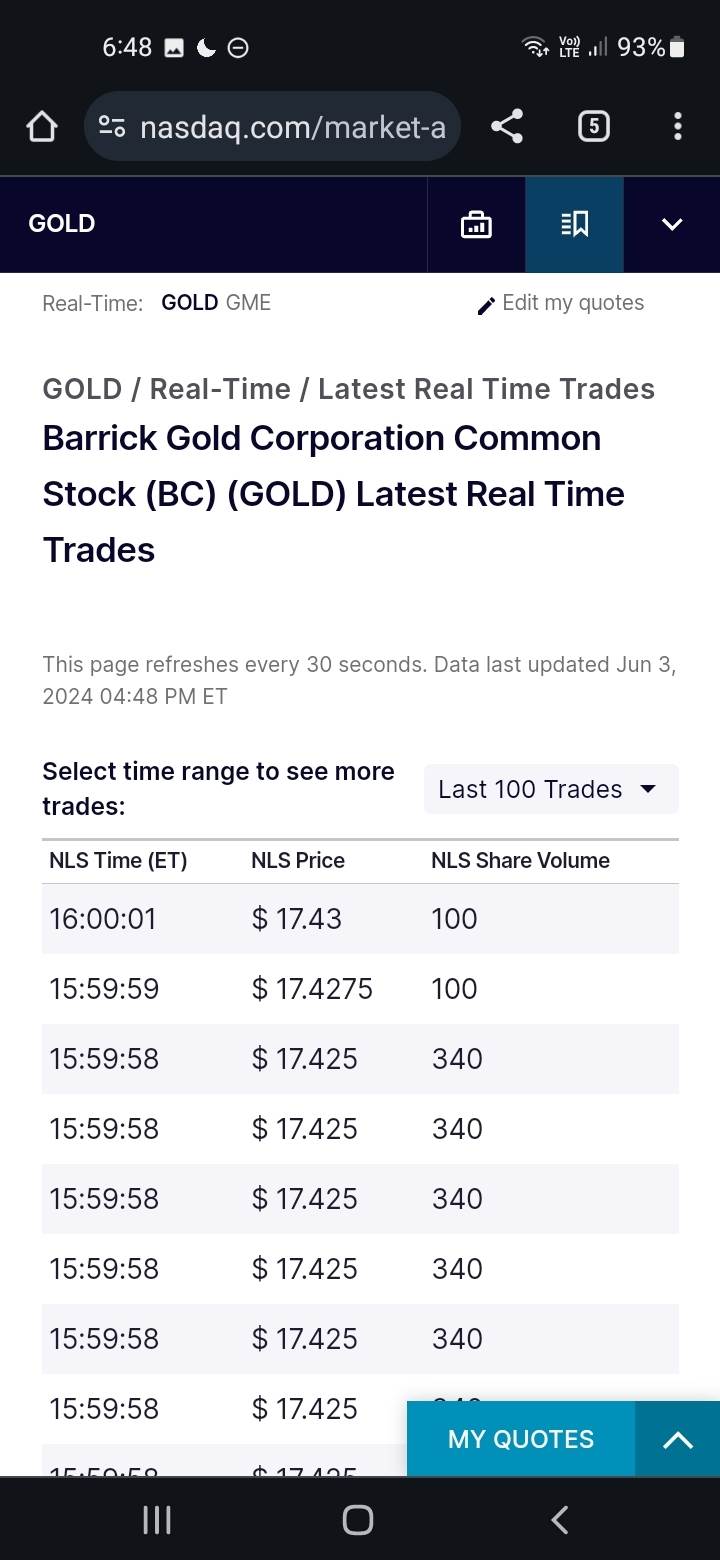Tap the browser home icon

pos(42,127)
